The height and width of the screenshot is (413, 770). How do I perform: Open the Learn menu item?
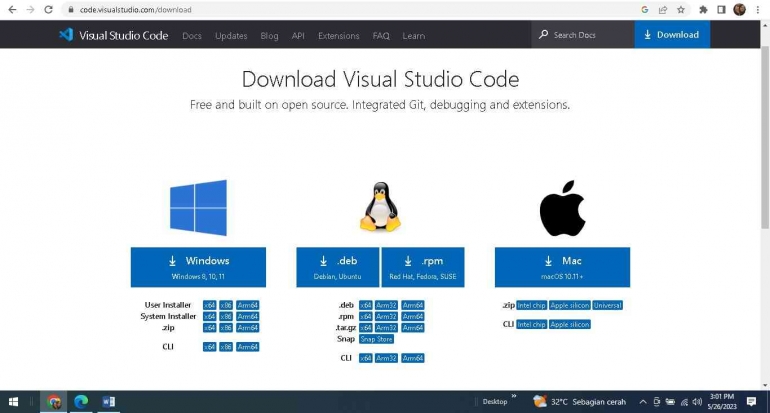point(413,36)
